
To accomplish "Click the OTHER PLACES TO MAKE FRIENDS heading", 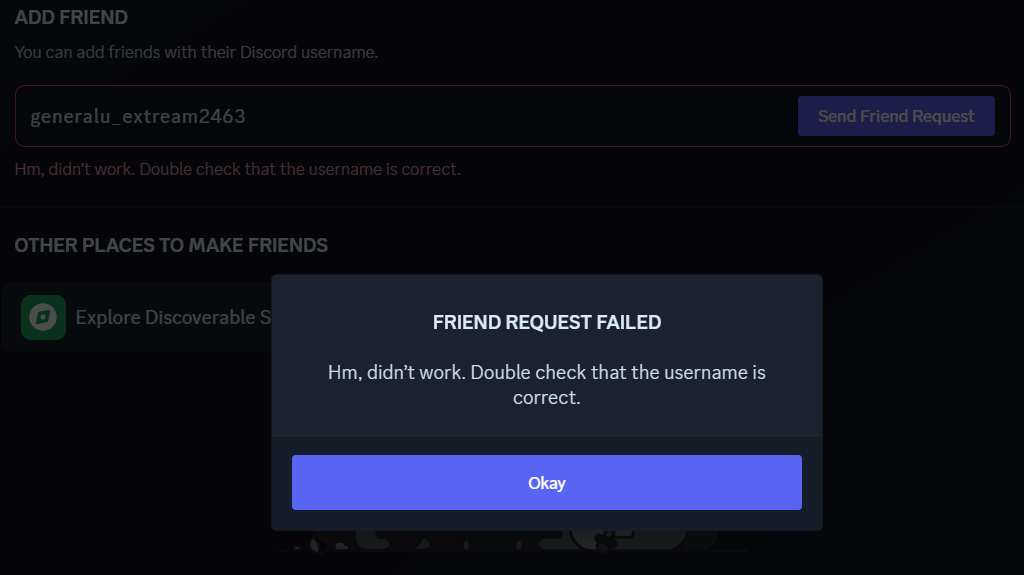I will click(171, 245).
